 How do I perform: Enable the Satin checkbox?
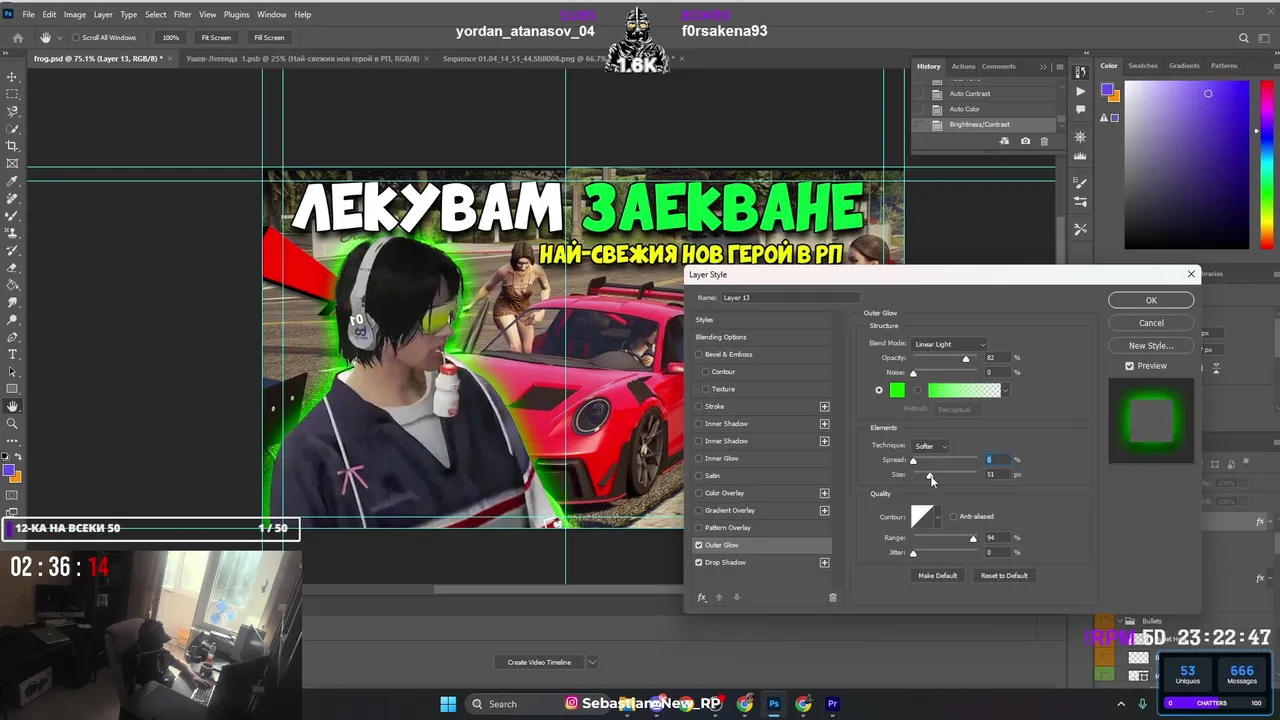(699, 476)
